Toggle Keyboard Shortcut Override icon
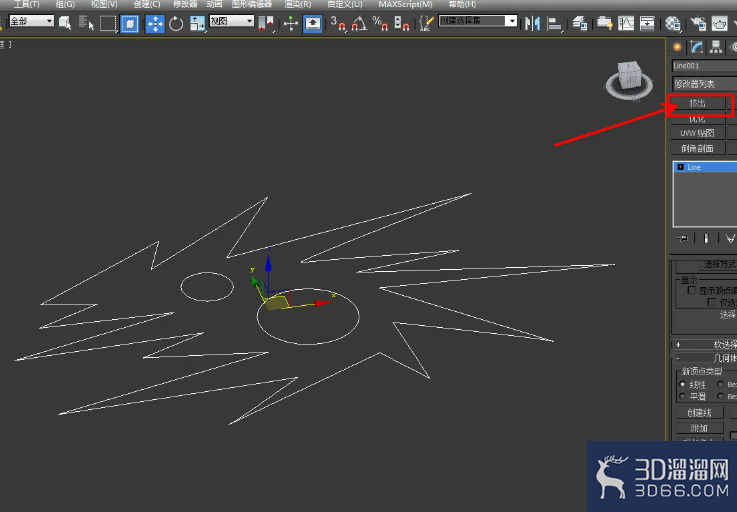Screen dimensions: 737x512 coord(313,24)
